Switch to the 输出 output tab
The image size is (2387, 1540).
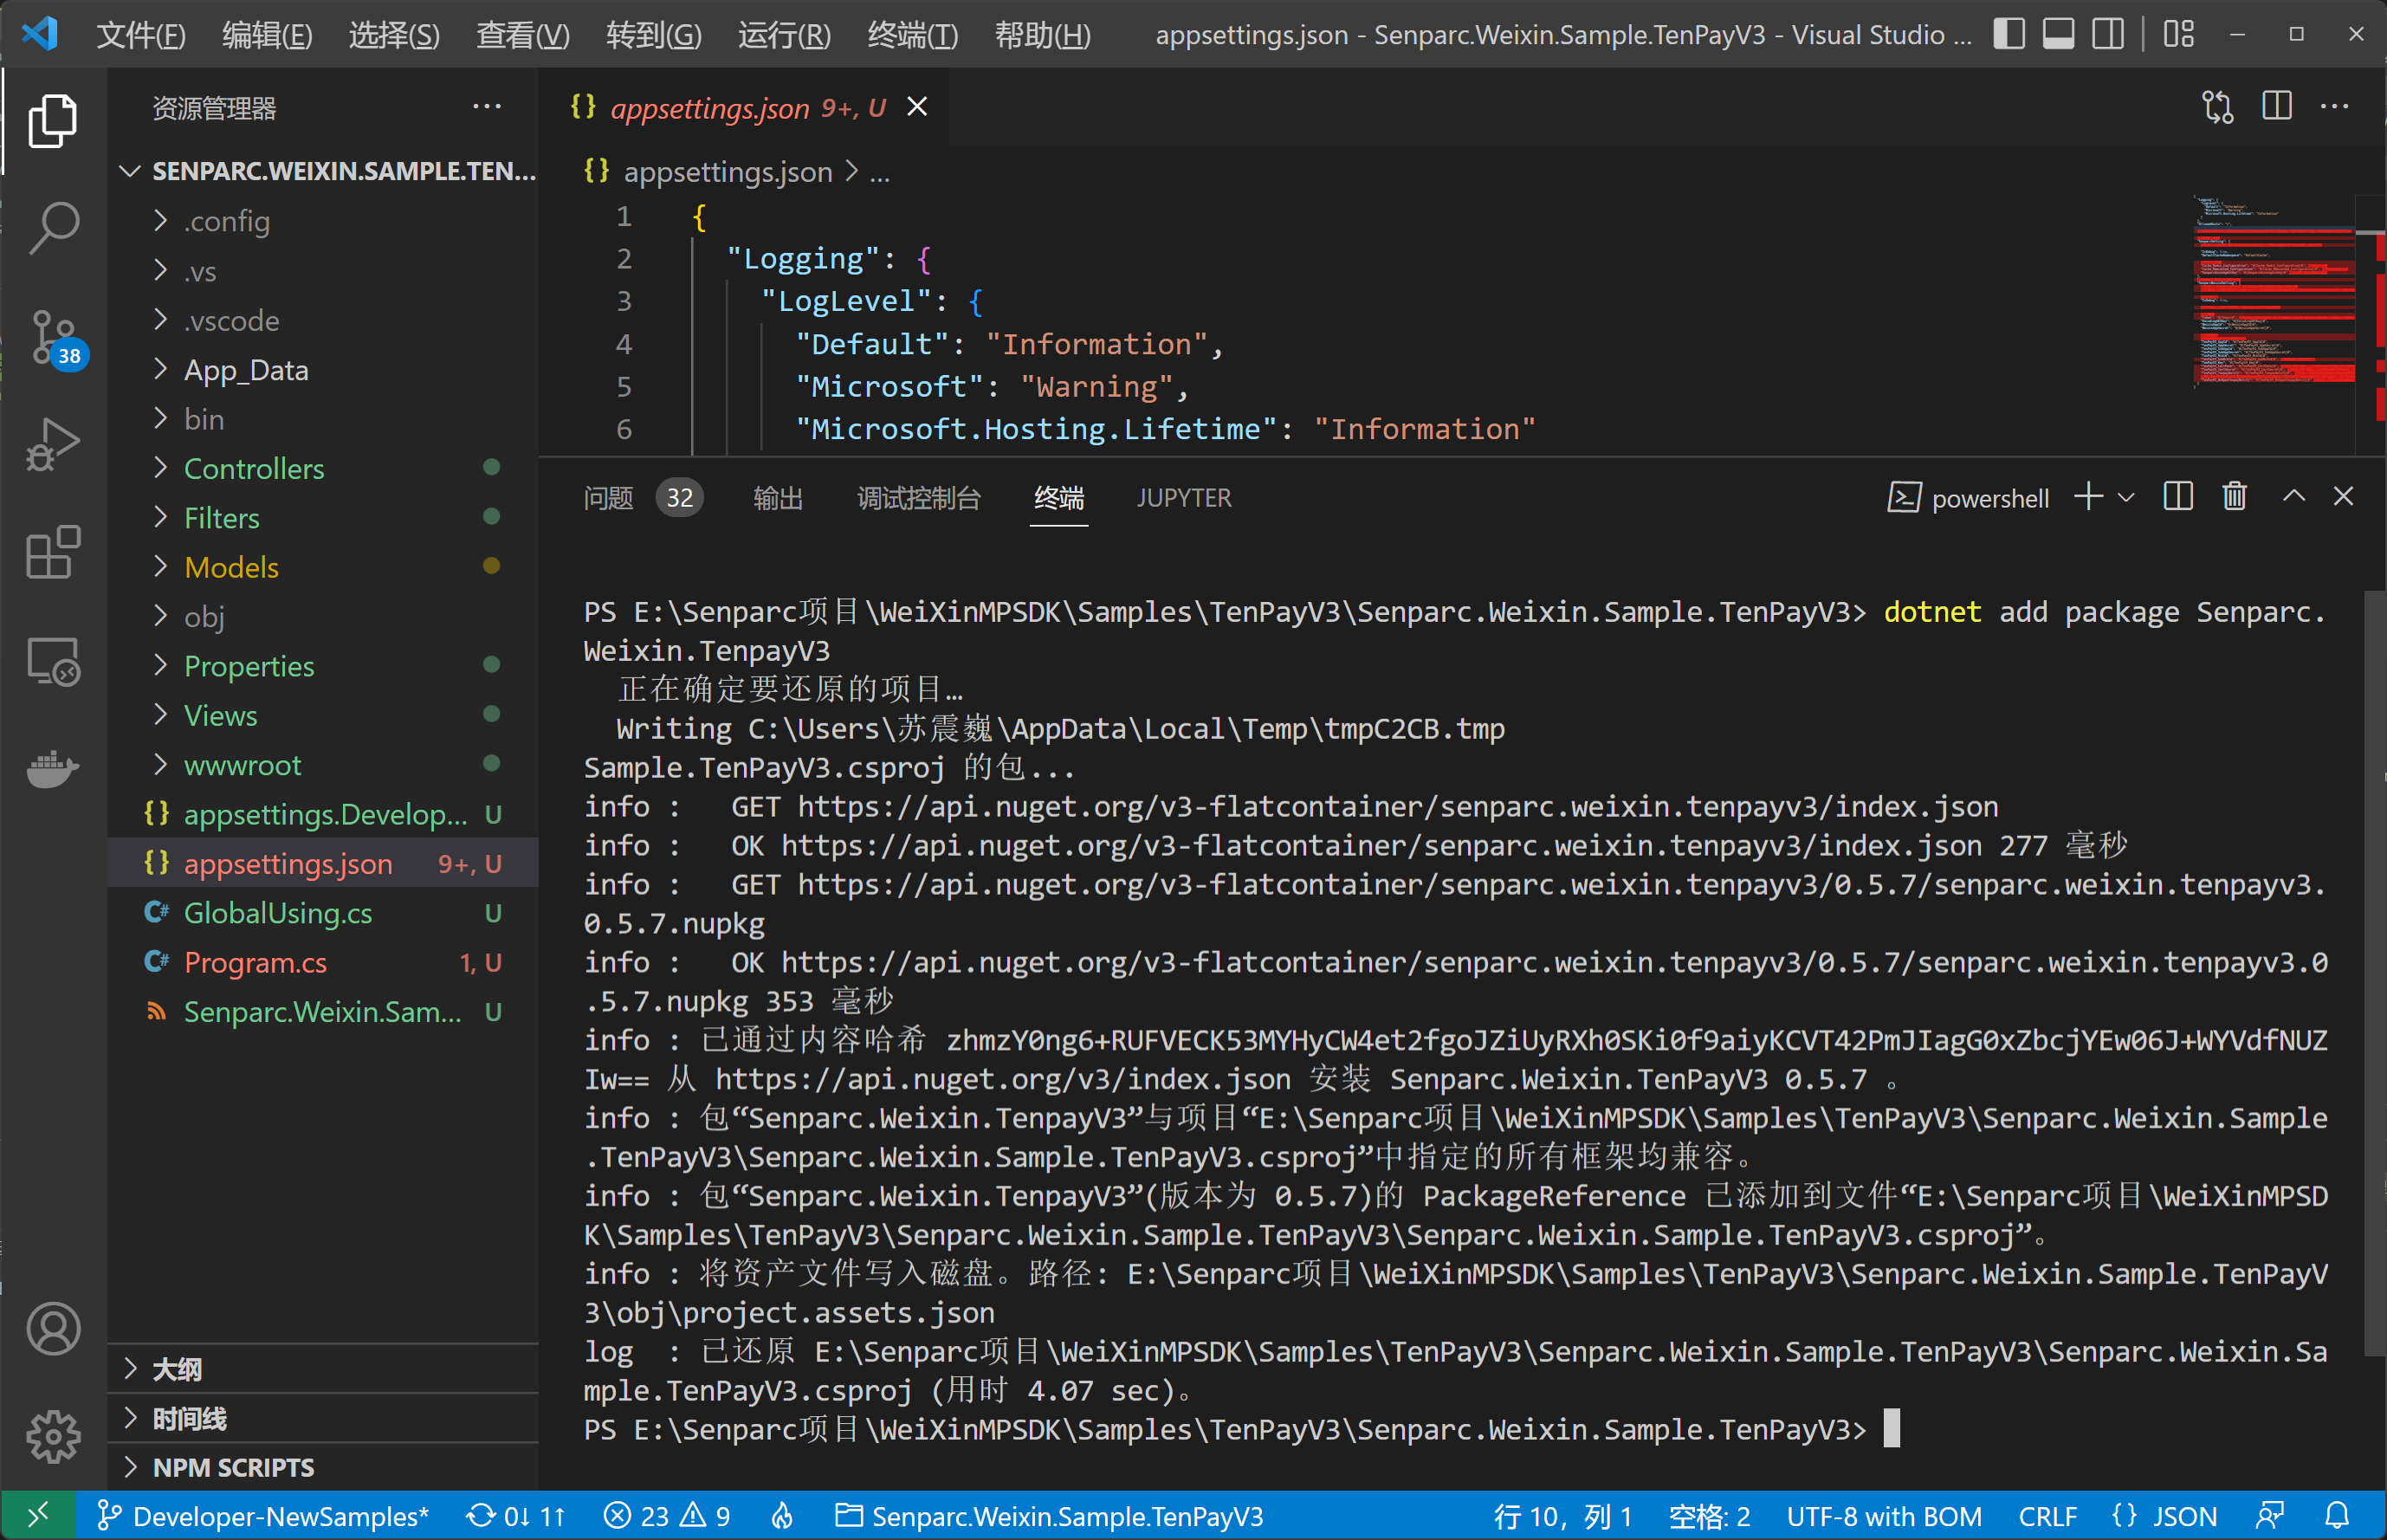coord(777,498)
